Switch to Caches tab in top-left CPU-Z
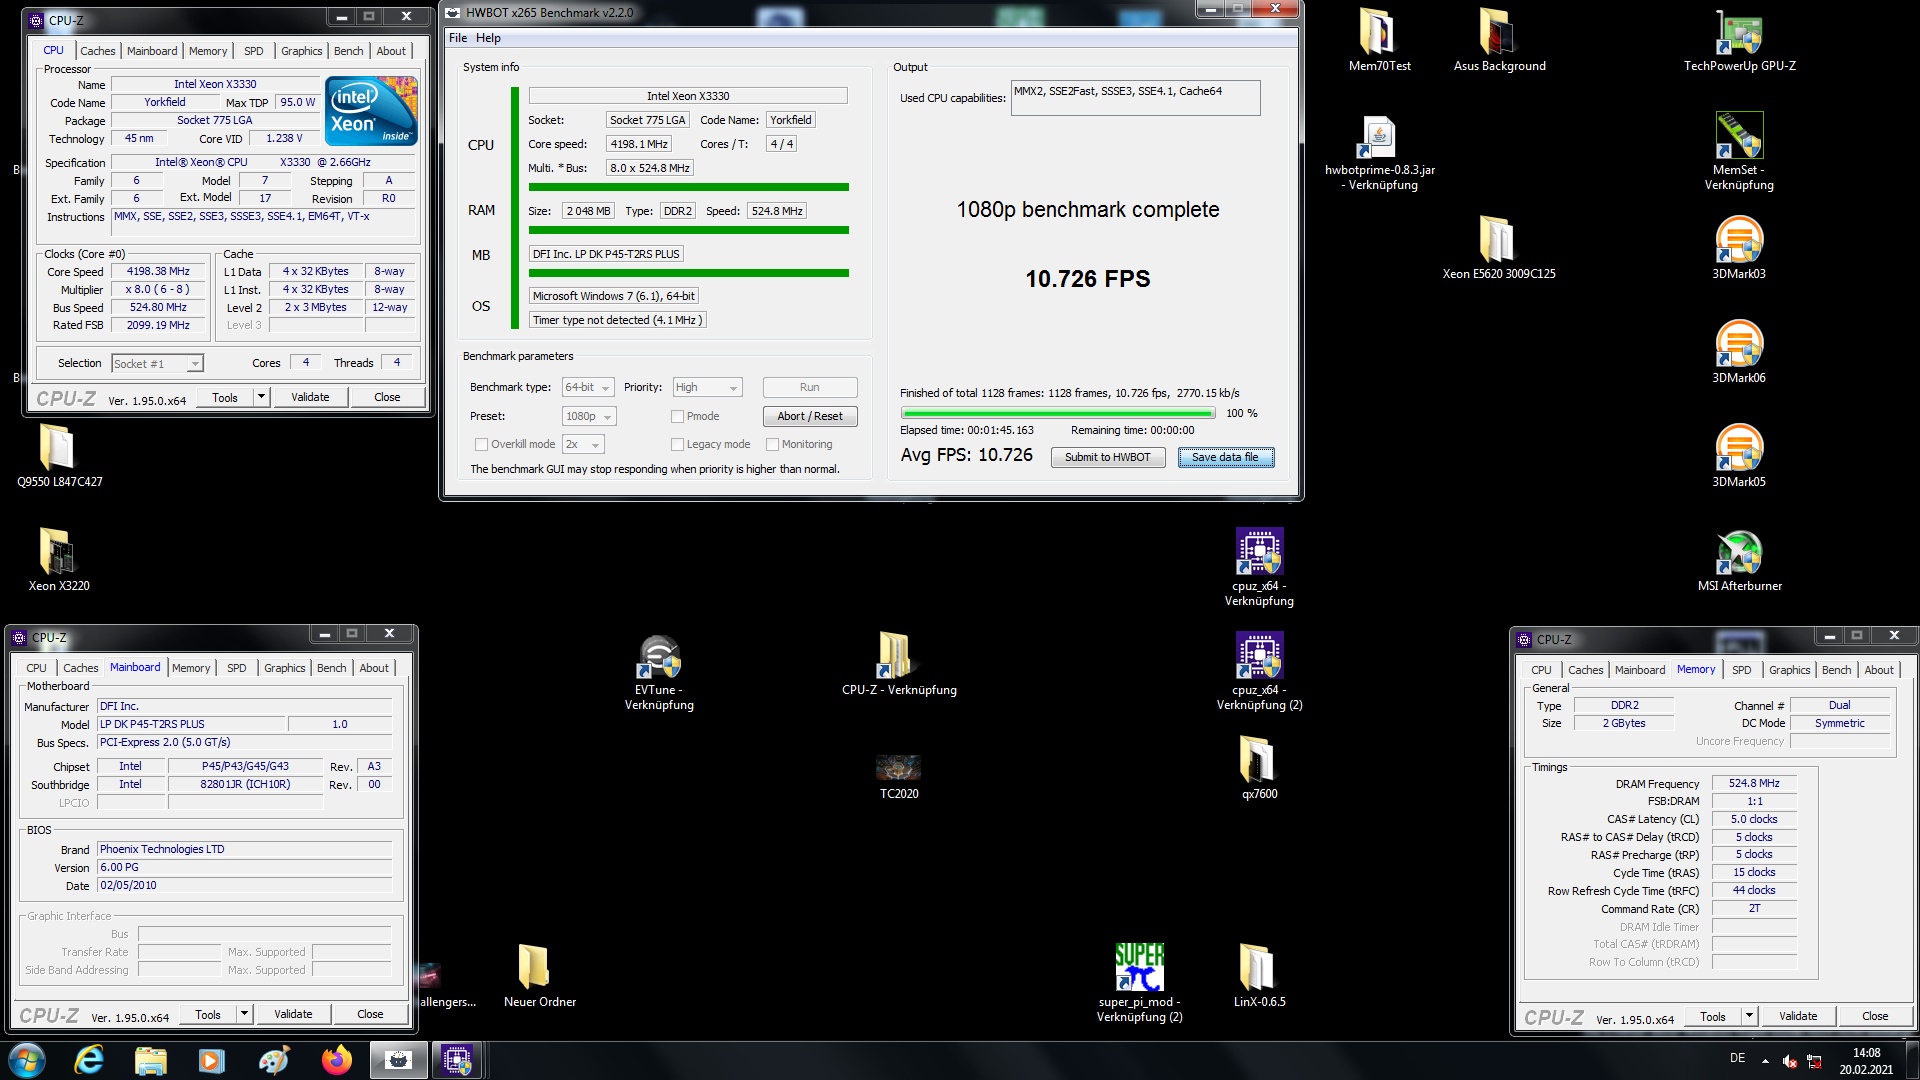The image size is (1920, 1080). (x=97, y=51)
